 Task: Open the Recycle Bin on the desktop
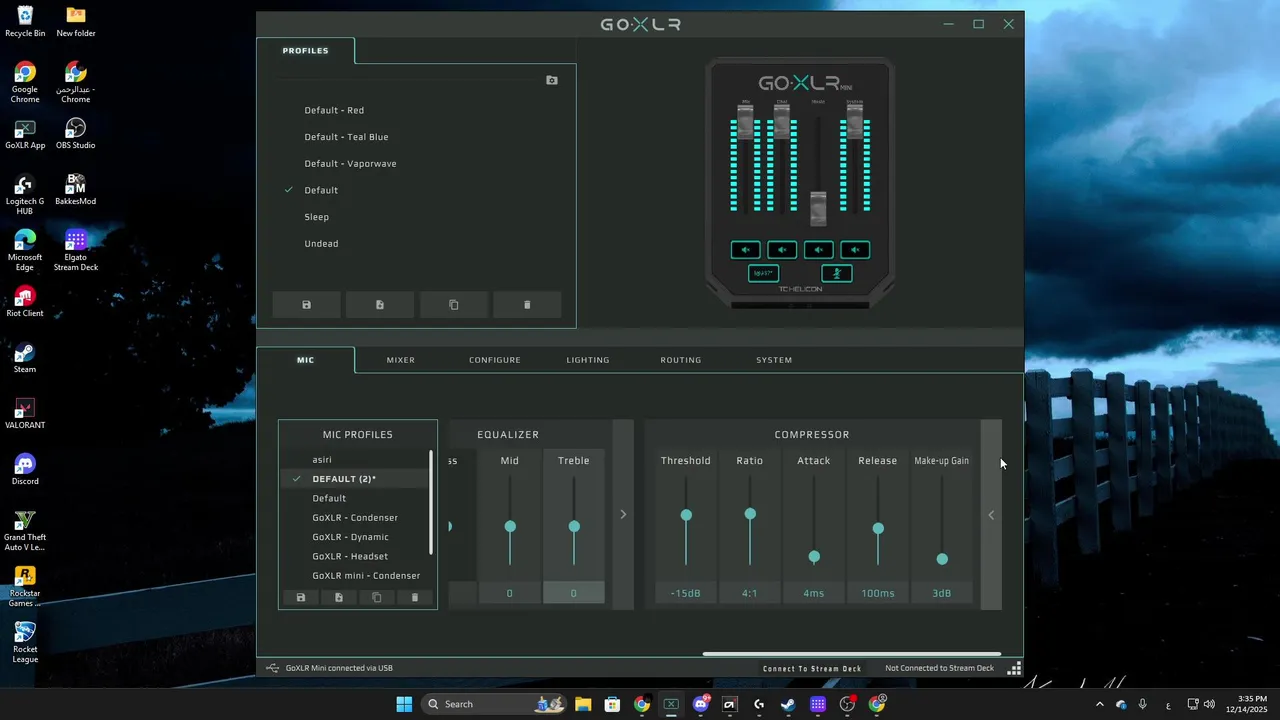25,22
